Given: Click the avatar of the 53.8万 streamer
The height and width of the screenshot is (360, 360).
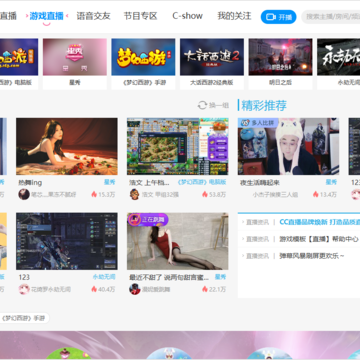Looking at the screenshot, I should coord(134,194).
